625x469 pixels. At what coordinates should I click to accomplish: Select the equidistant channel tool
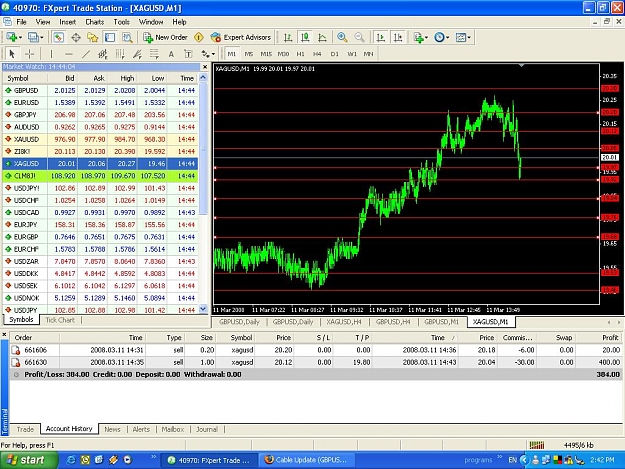[103, 54]
